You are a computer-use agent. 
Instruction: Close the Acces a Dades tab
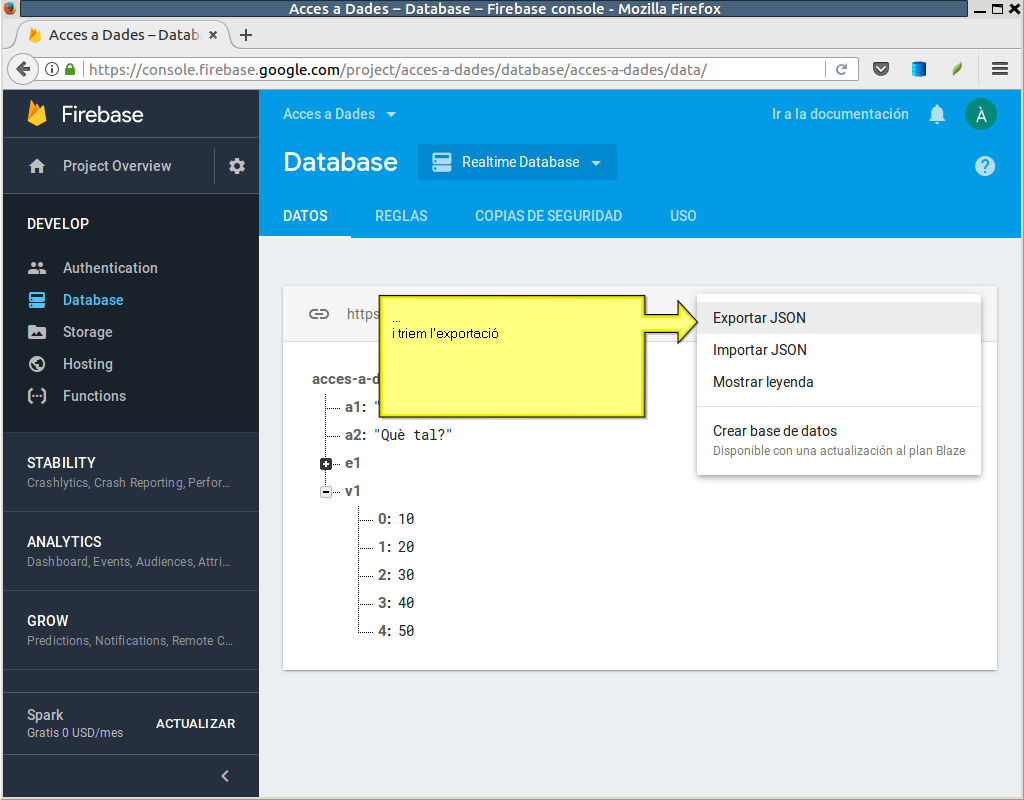point(213,35)
